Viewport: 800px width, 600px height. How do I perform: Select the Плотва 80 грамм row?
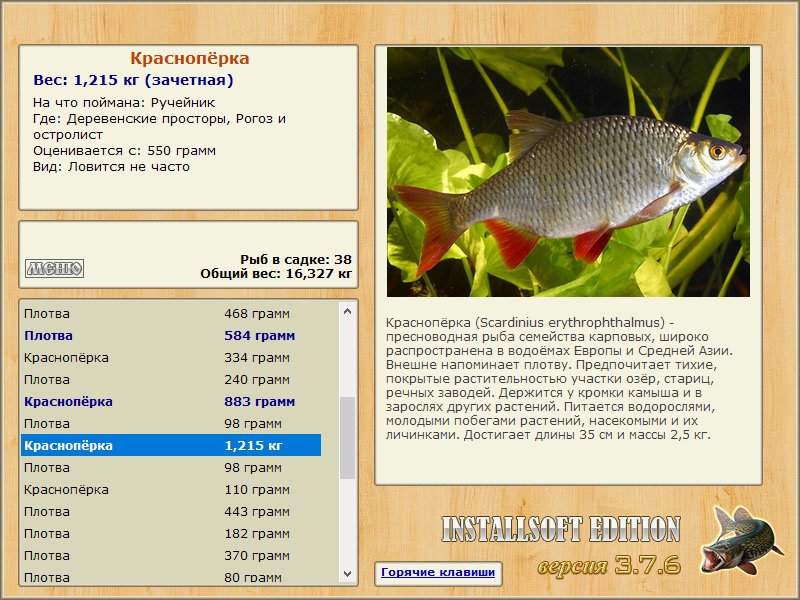171,577
